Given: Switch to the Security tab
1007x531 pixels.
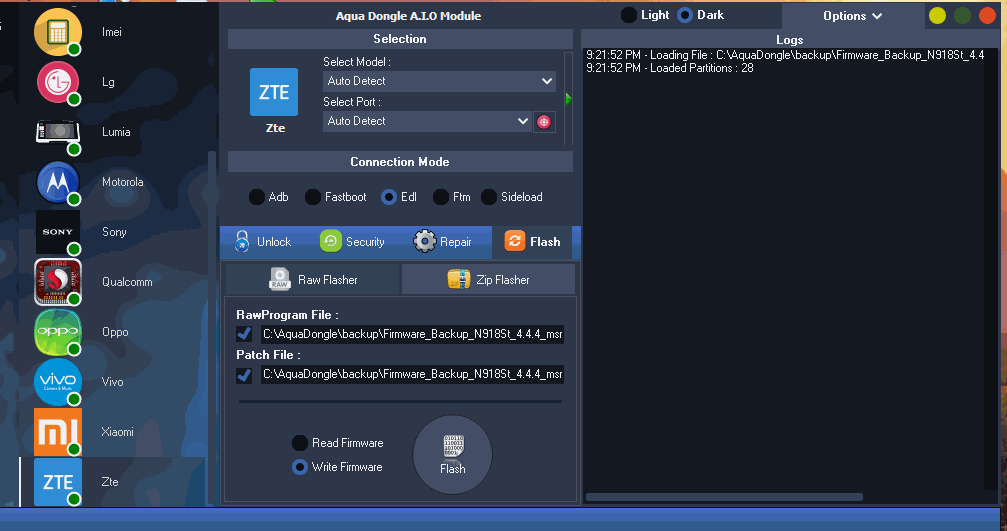Looking at the screenshot, I should [352, 241].
